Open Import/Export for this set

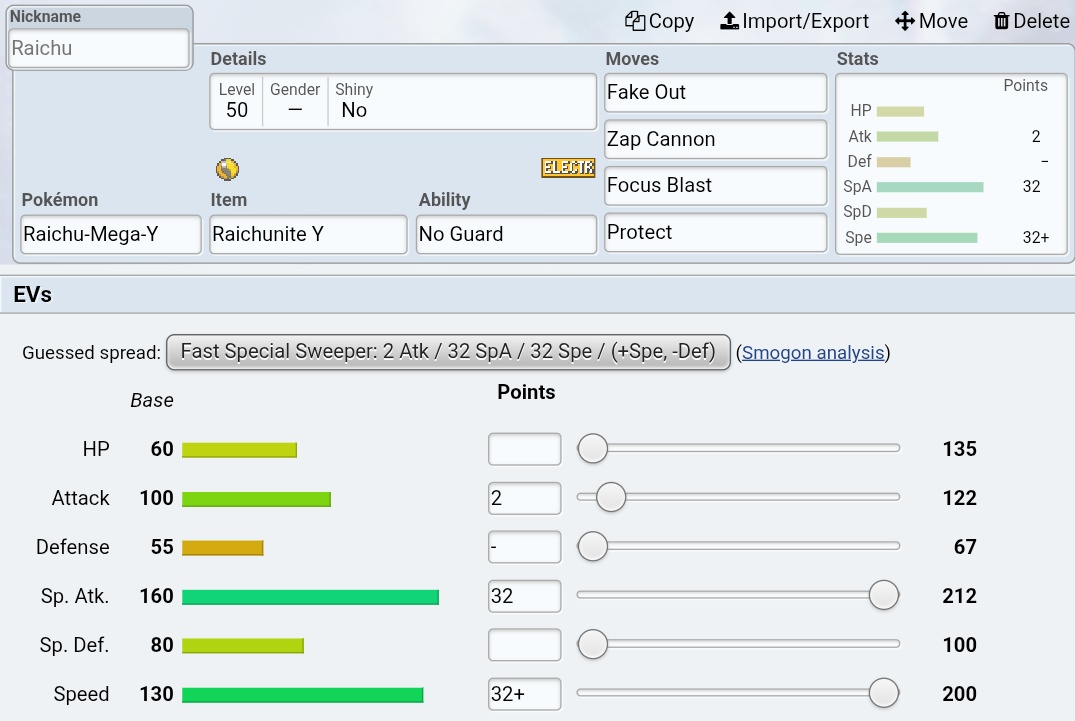pyautogui.click(x=794, y=21)
